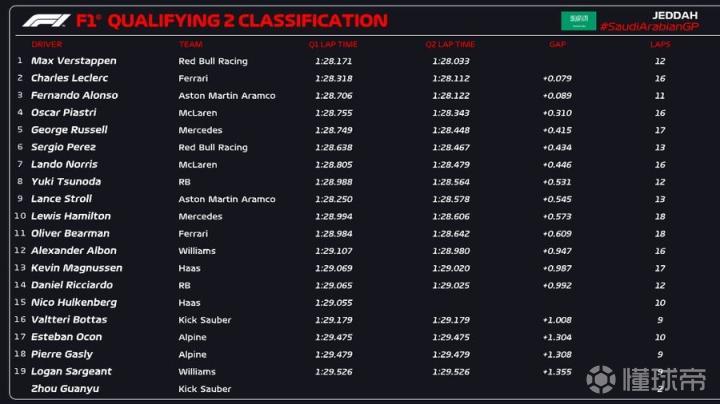Click the Saudi Arabia flag icon

(x=578, y=20)
